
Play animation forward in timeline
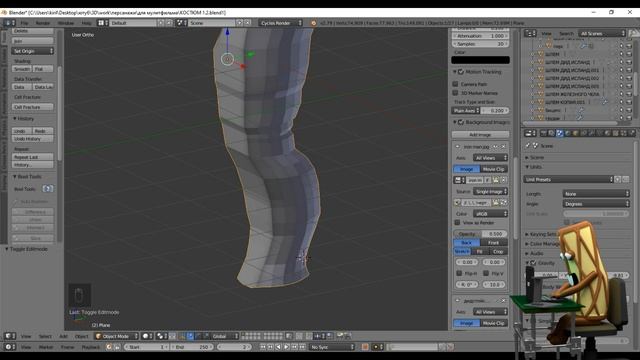287,347
